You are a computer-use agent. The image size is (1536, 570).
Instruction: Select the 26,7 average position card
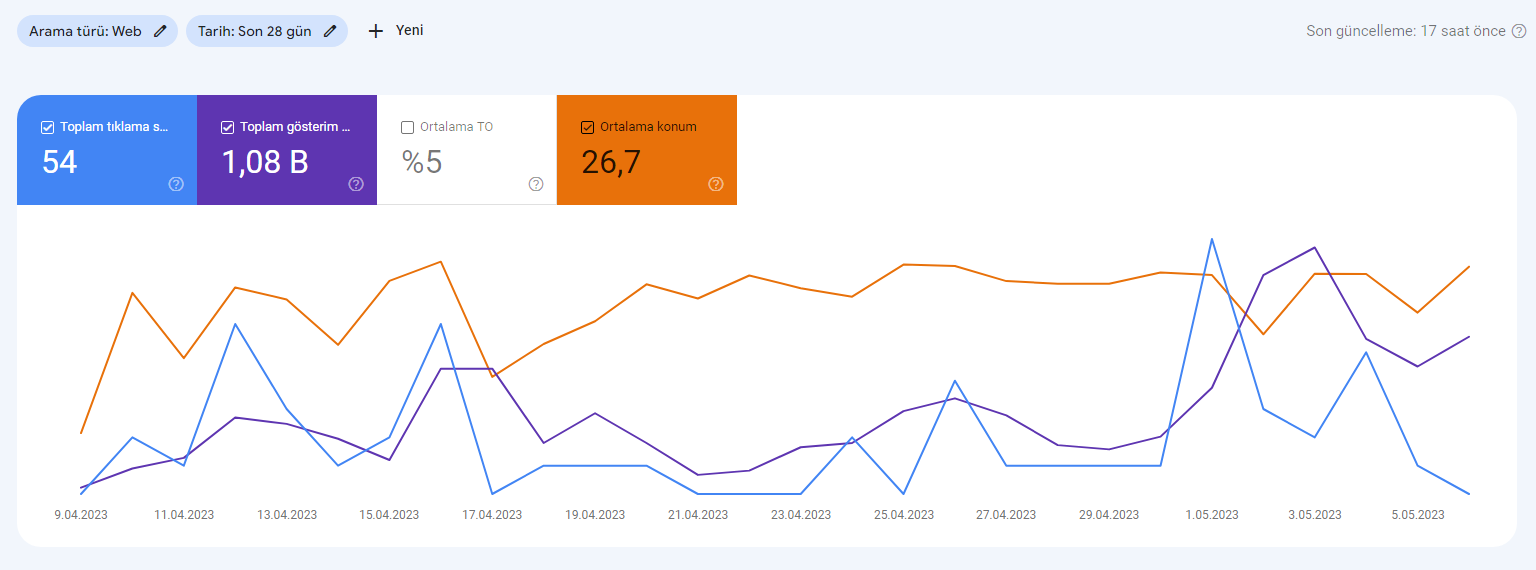647,150
